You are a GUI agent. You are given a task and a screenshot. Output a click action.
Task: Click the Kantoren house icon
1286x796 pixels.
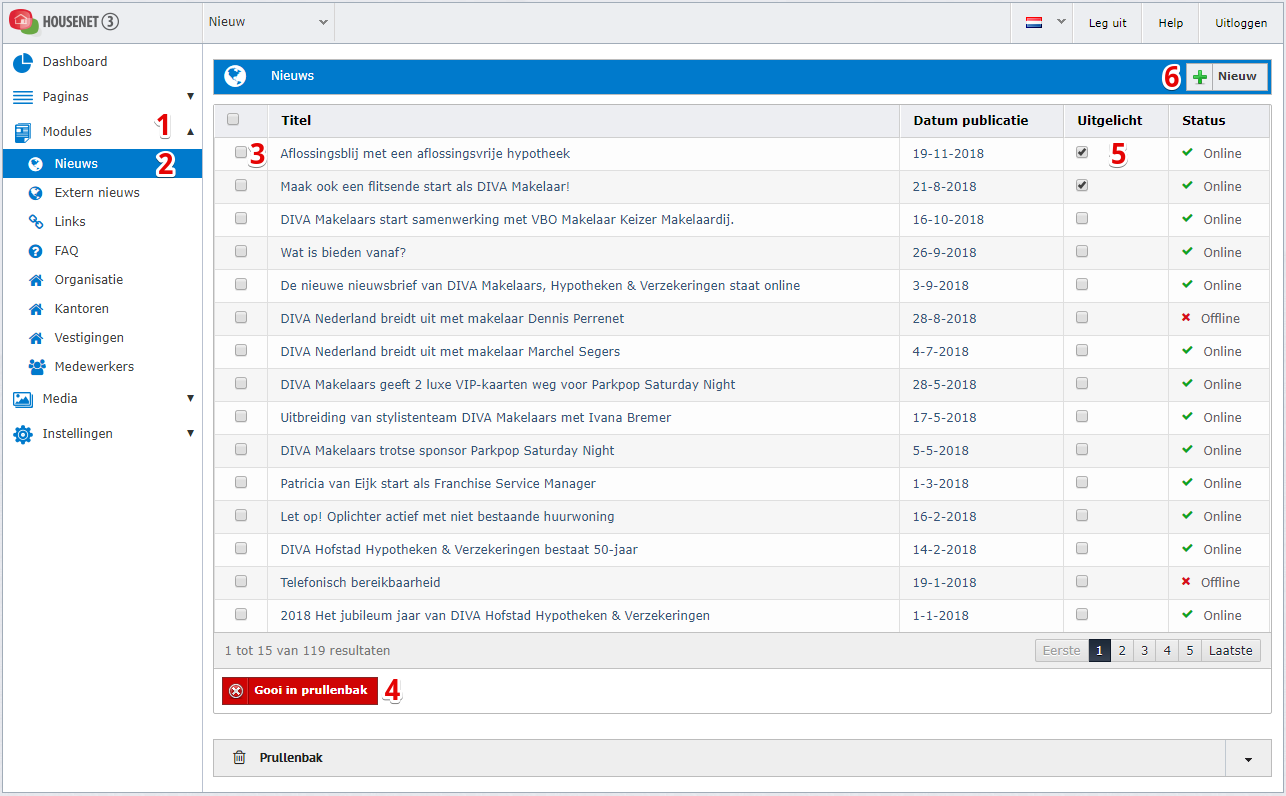point(36,309)
